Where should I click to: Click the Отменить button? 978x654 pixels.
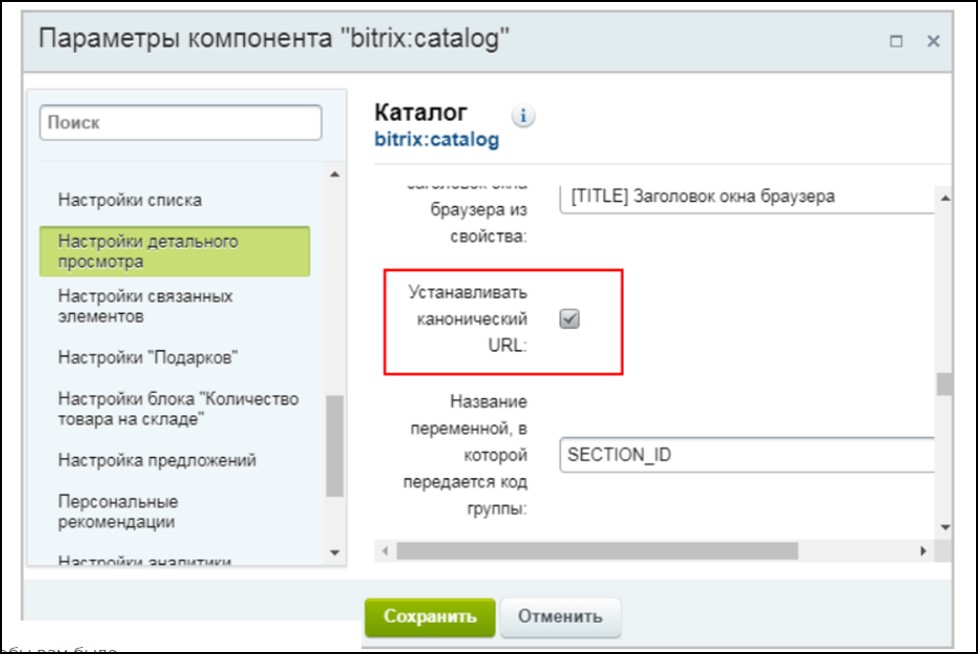click(560, 617)
